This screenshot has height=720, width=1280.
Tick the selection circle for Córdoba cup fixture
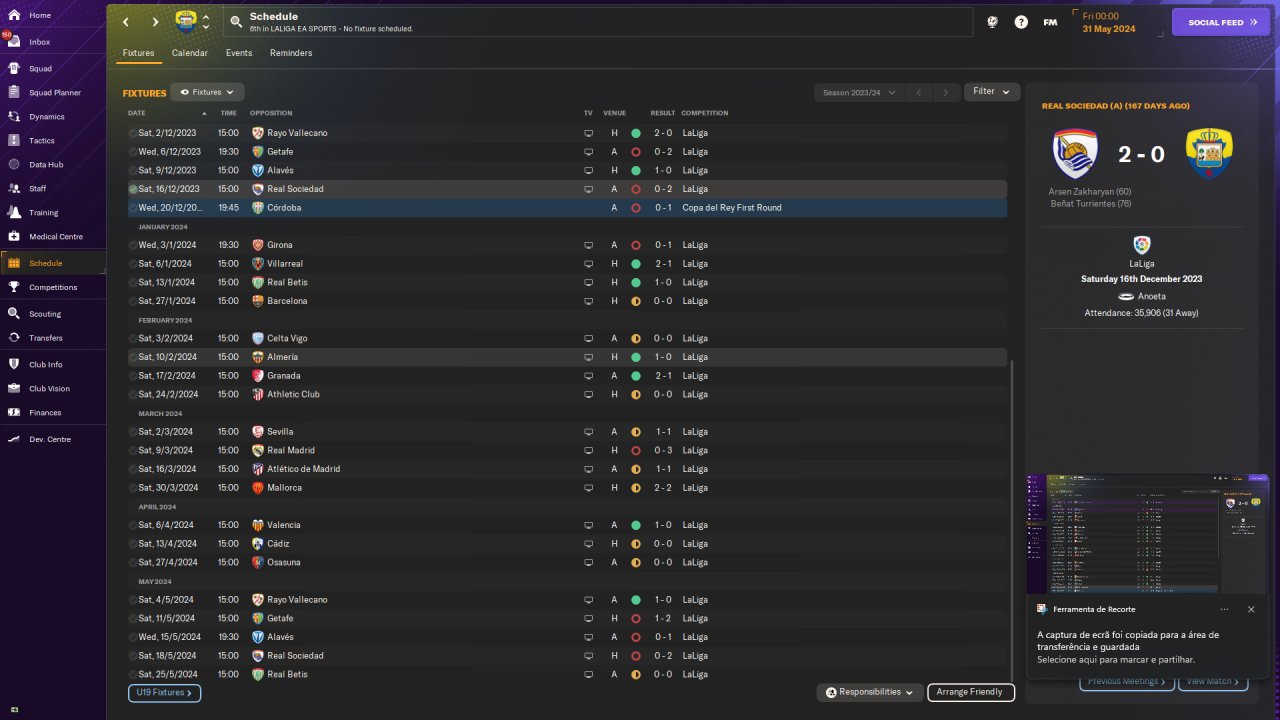[x=133, y=208]
